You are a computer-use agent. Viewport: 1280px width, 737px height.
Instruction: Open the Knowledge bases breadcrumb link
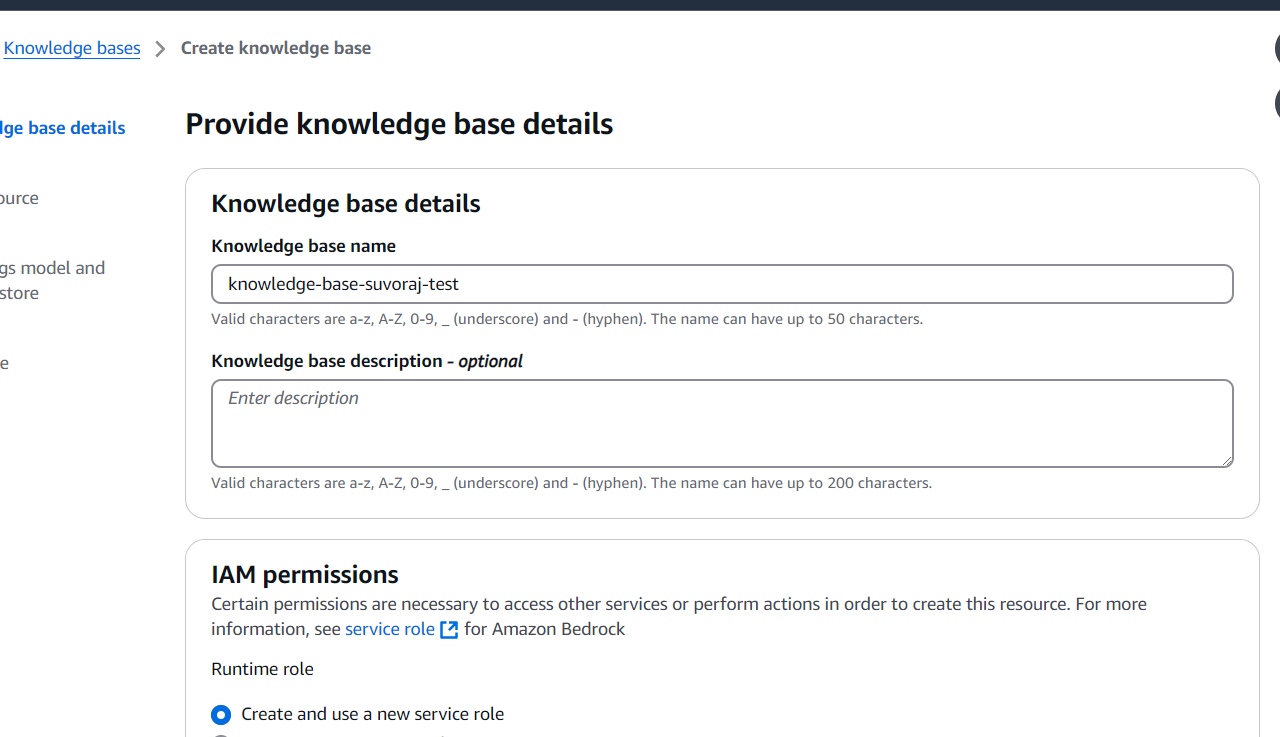(71, 48)
